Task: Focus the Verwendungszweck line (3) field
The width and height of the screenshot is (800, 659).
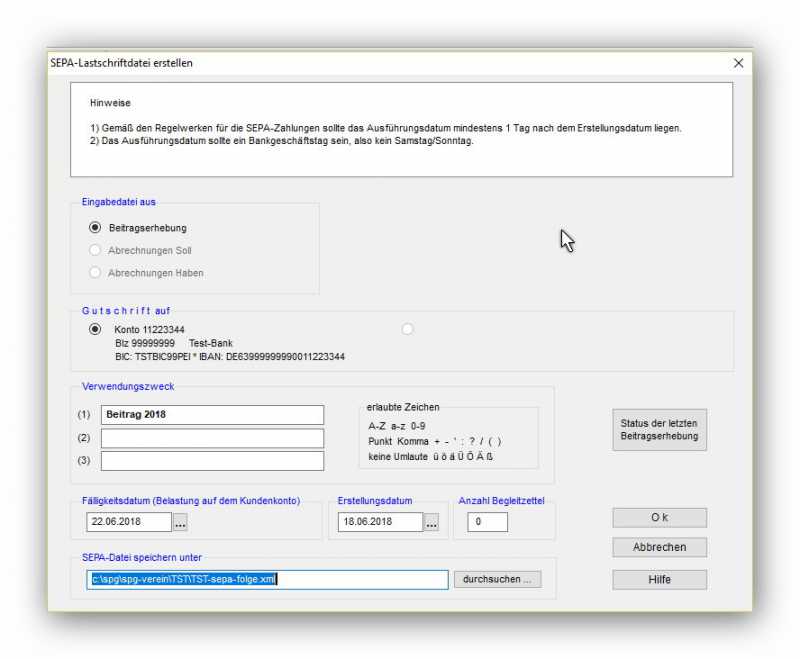Action: point(212,461)
